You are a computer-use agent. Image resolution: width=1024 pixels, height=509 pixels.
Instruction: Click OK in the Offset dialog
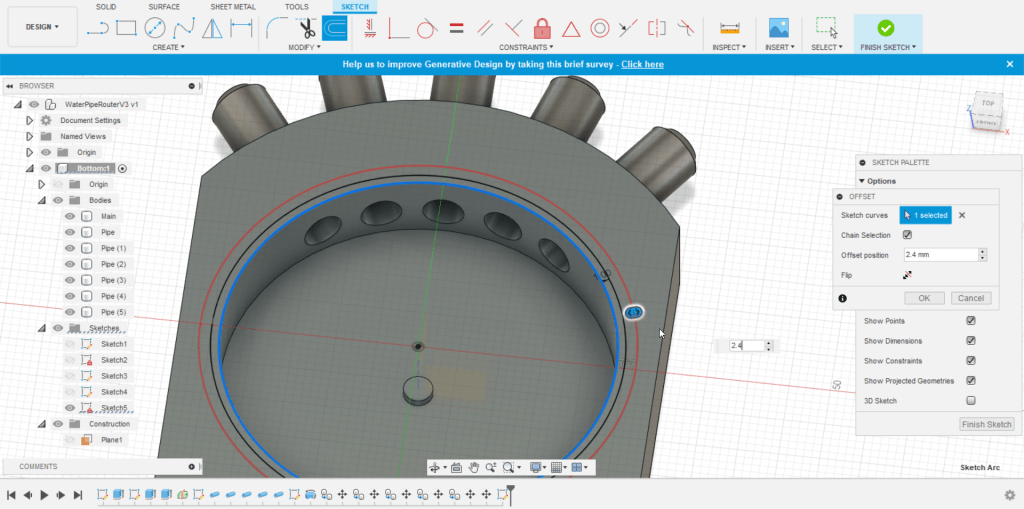[x=923, y=298]
